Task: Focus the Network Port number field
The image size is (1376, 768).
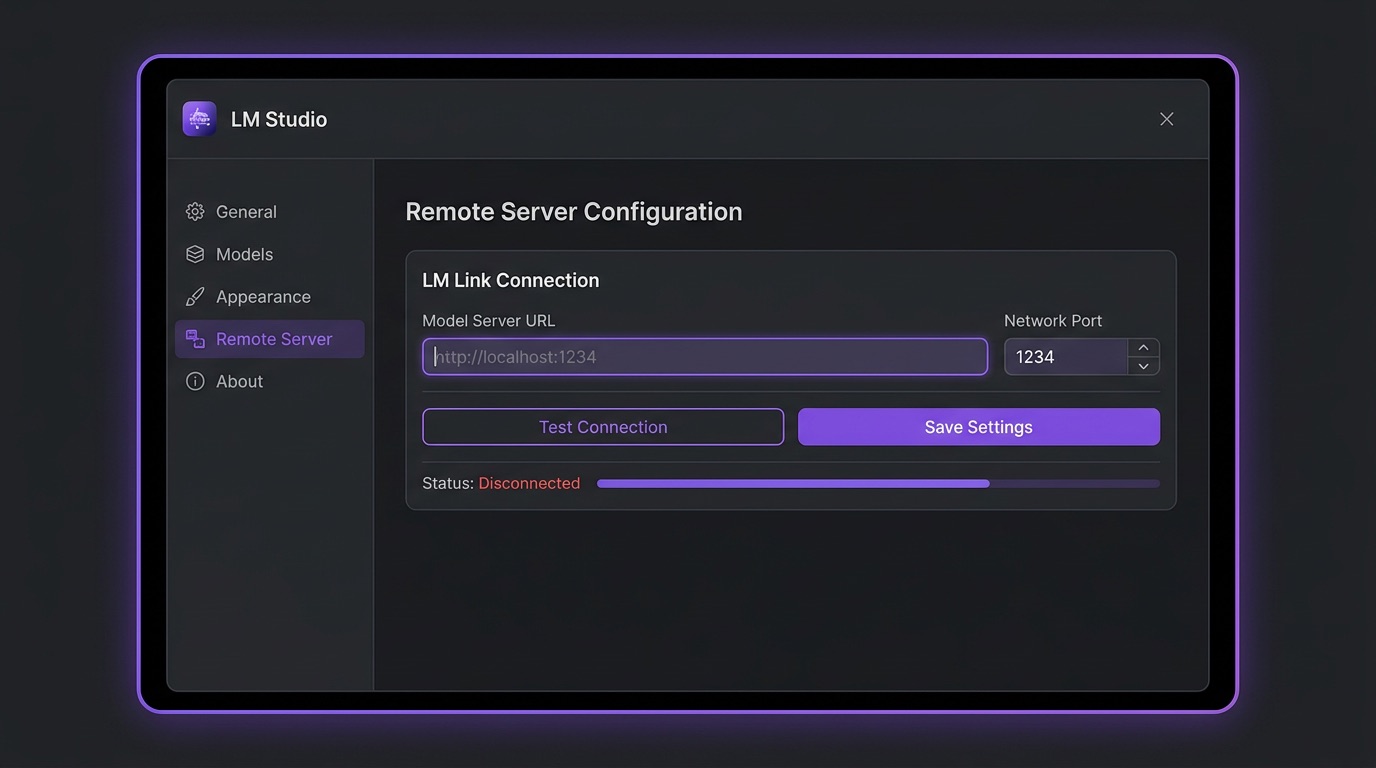Action: [1066, 357]
